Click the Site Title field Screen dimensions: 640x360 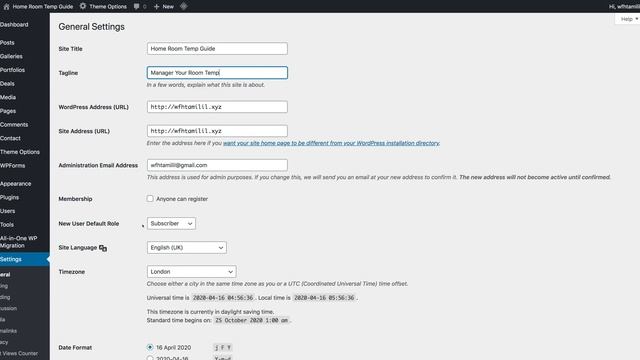coord(217,49)
